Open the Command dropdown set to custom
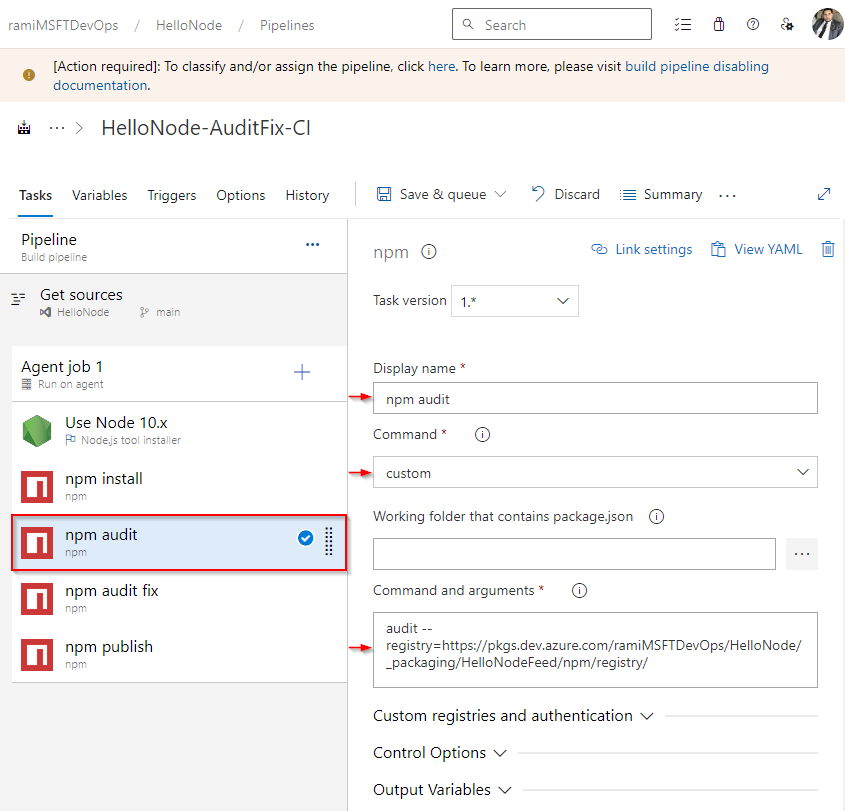The image size is (845, 811). 595,472
